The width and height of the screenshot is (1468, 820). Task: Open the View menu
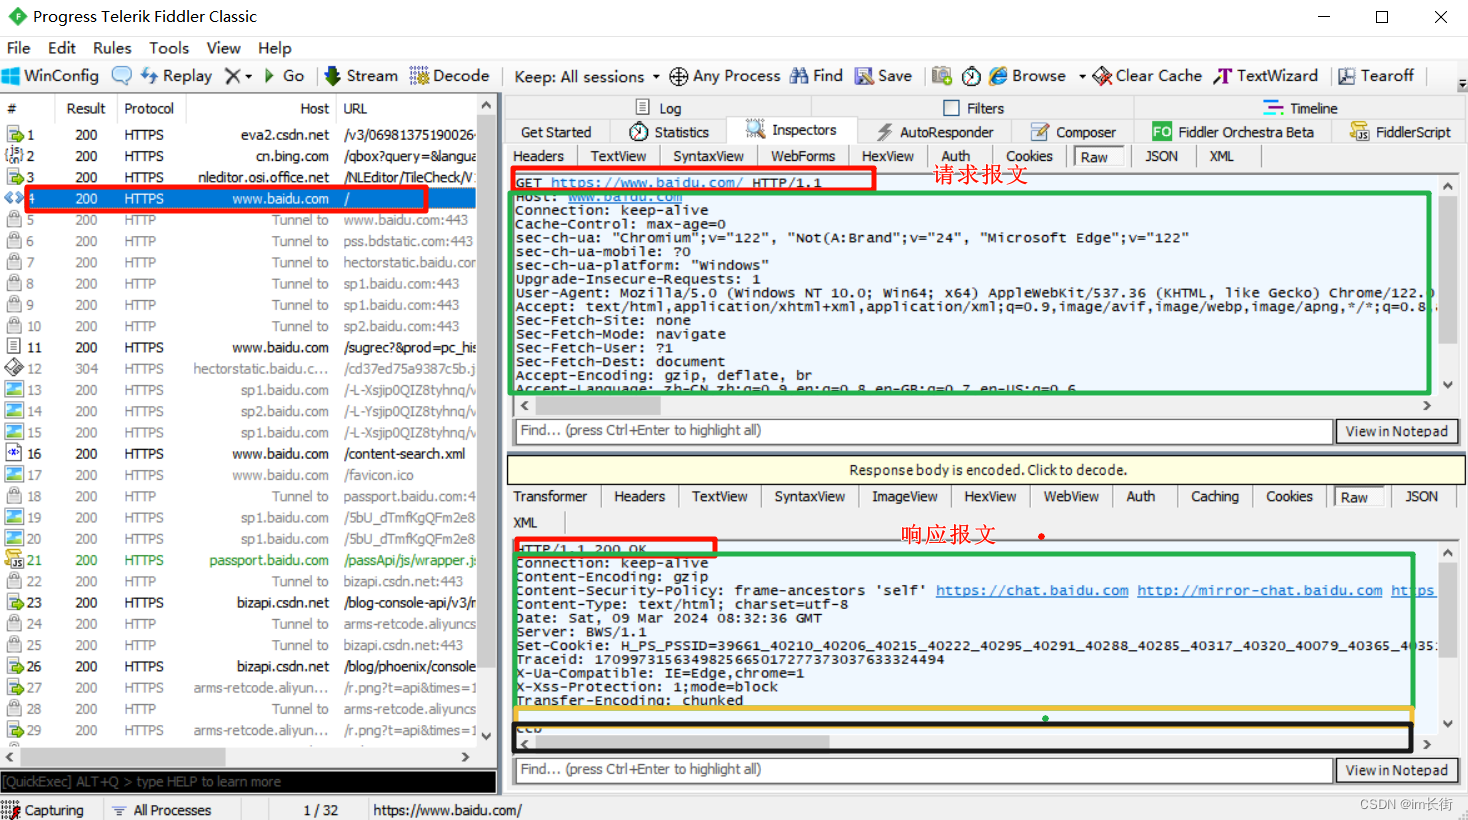pos(223,48)
